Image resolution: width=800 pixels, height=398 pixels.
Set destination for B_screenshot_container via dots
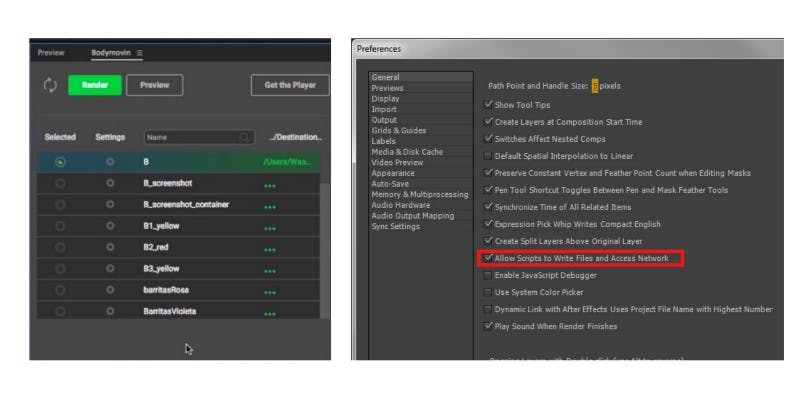[270, 208]
